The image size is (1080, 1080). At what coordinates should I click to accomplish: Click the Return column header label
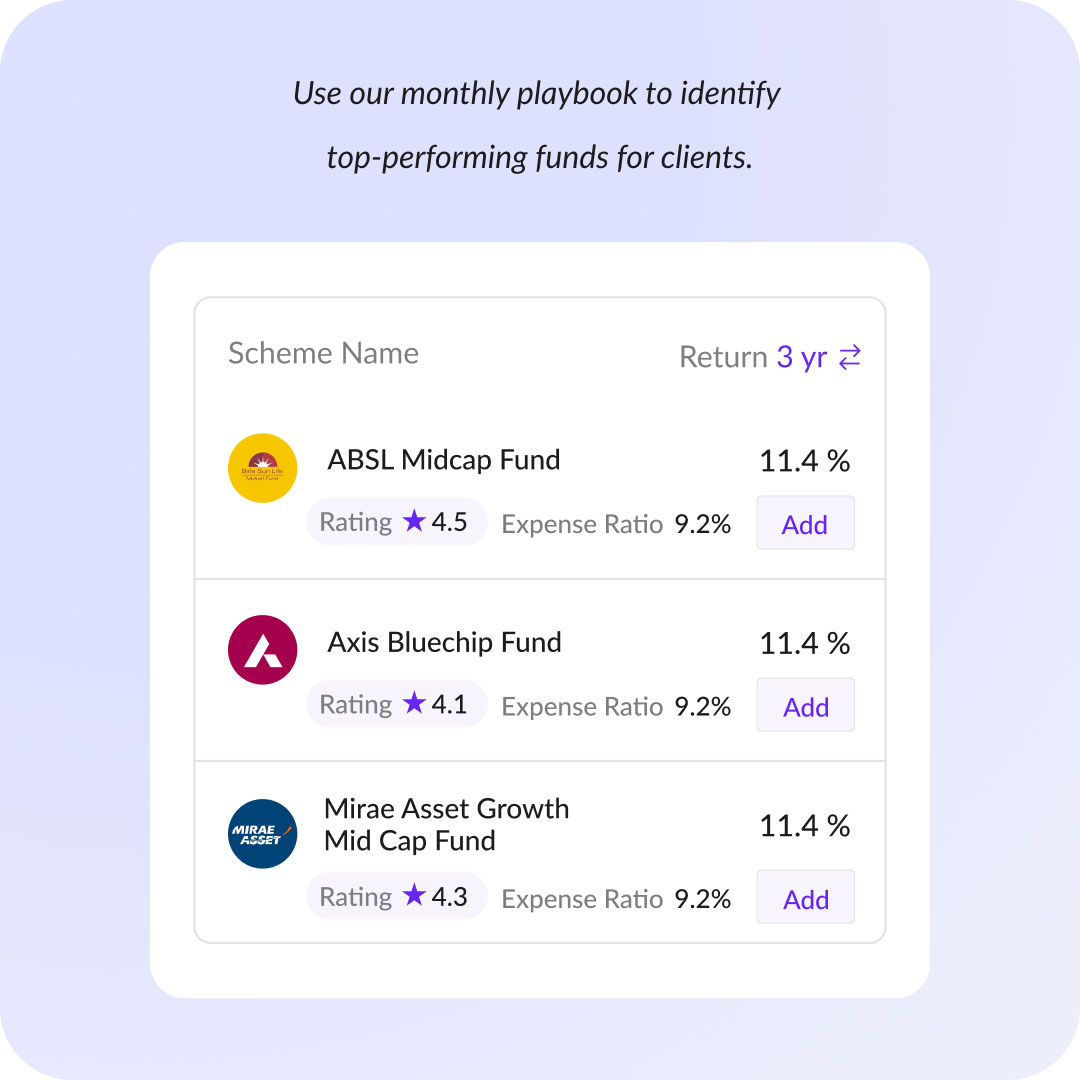click(723, 357)
